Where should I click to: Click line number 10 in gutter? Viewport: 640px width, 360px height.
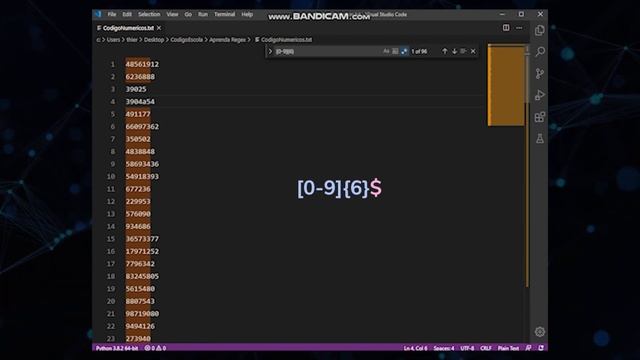point(111,176)
